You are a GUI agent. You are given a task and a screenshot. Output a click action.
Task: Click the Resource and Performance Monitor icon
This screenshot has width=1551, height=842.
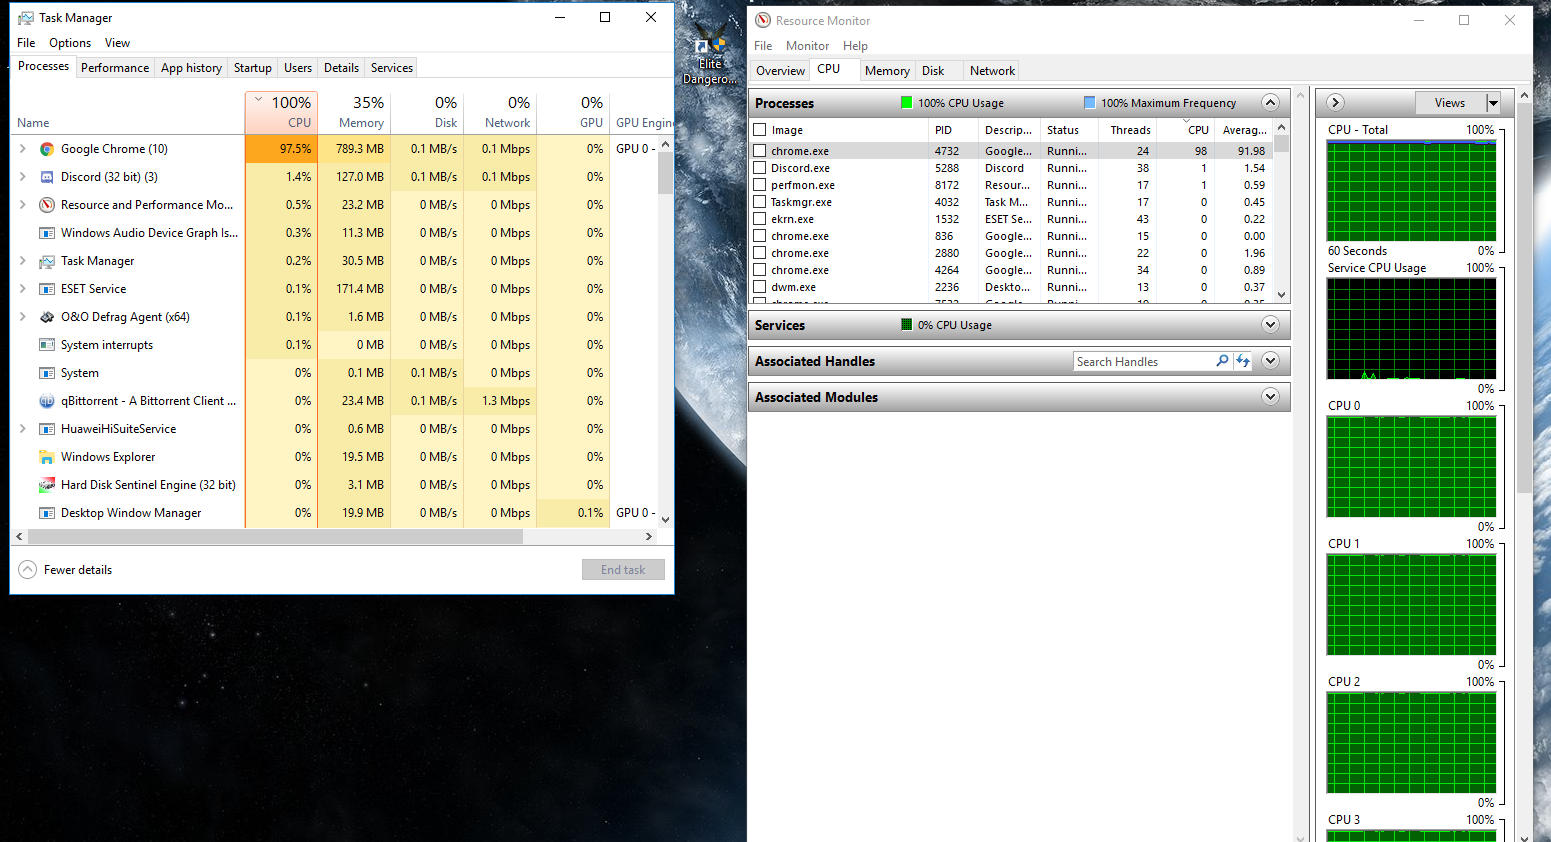click(x=46, y=205)
